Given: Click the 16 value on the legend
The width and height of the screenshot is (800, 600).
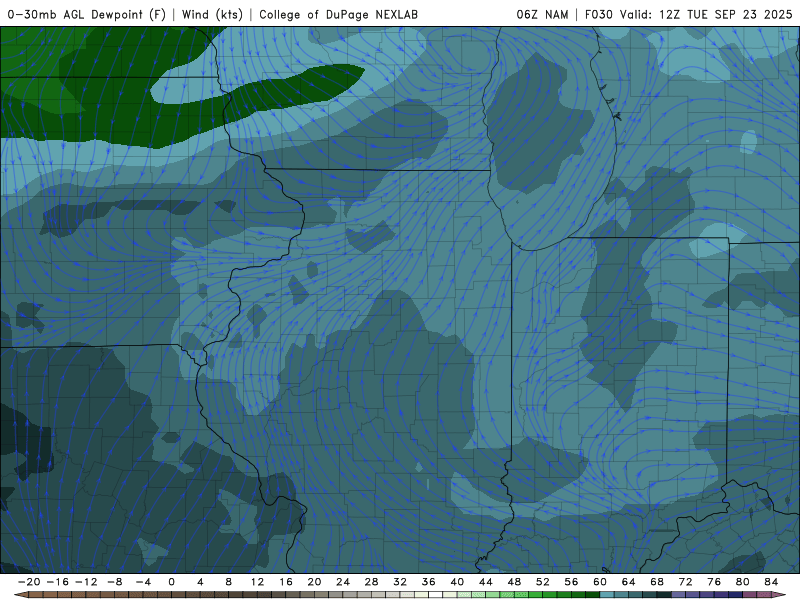Looking at the screenshot, I should (x=286, y=582).
